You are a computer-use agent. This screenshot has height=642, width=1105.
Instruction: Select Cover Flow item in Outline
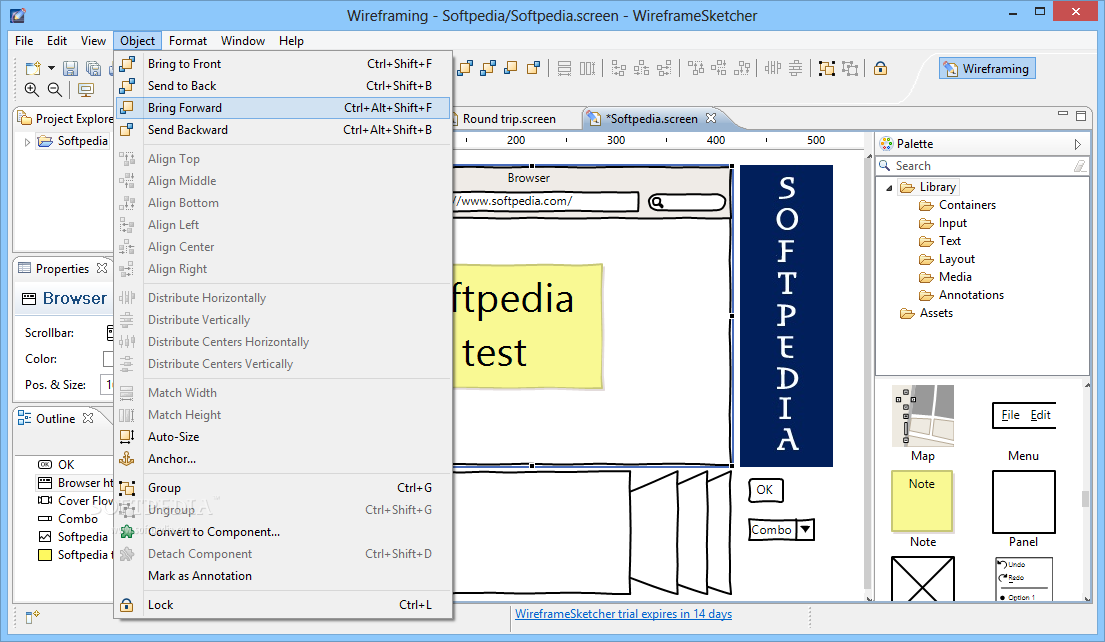tap(75, 501)
